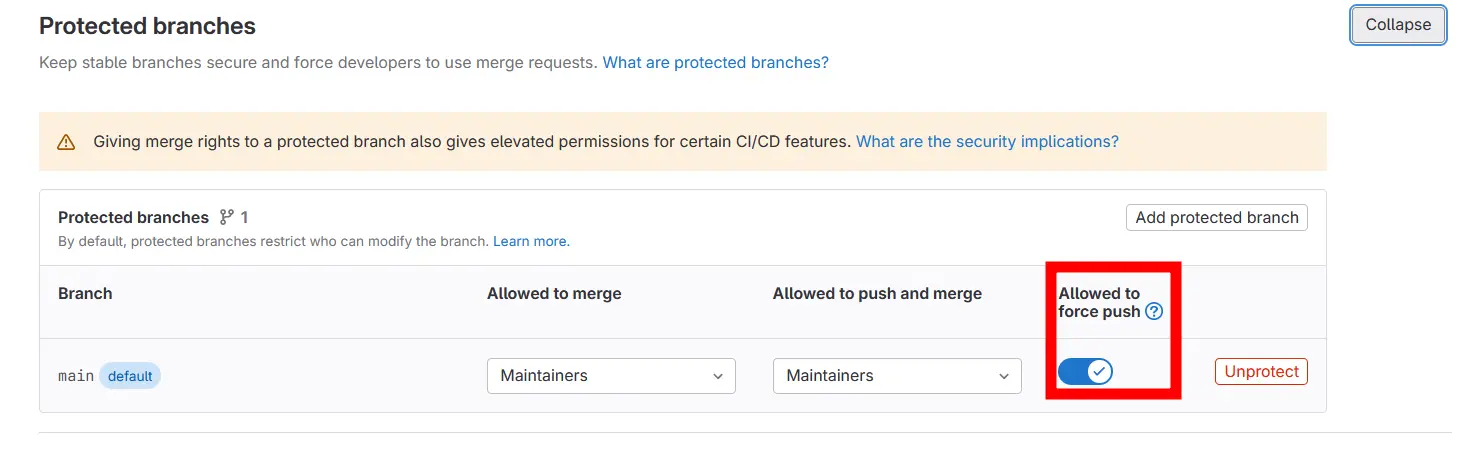The height and width of the screenshot is (449, 1457).
Task: Disable the Allowed to force push toggle
Action: point(1085,372)
